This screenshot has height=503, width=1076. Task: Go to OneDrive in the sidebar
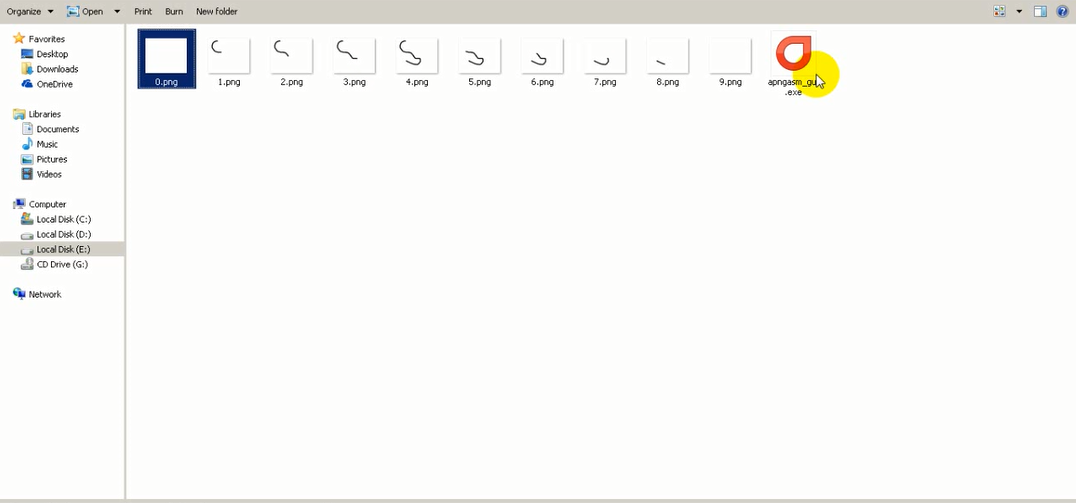pyautogui.click(x=54, y=84)
